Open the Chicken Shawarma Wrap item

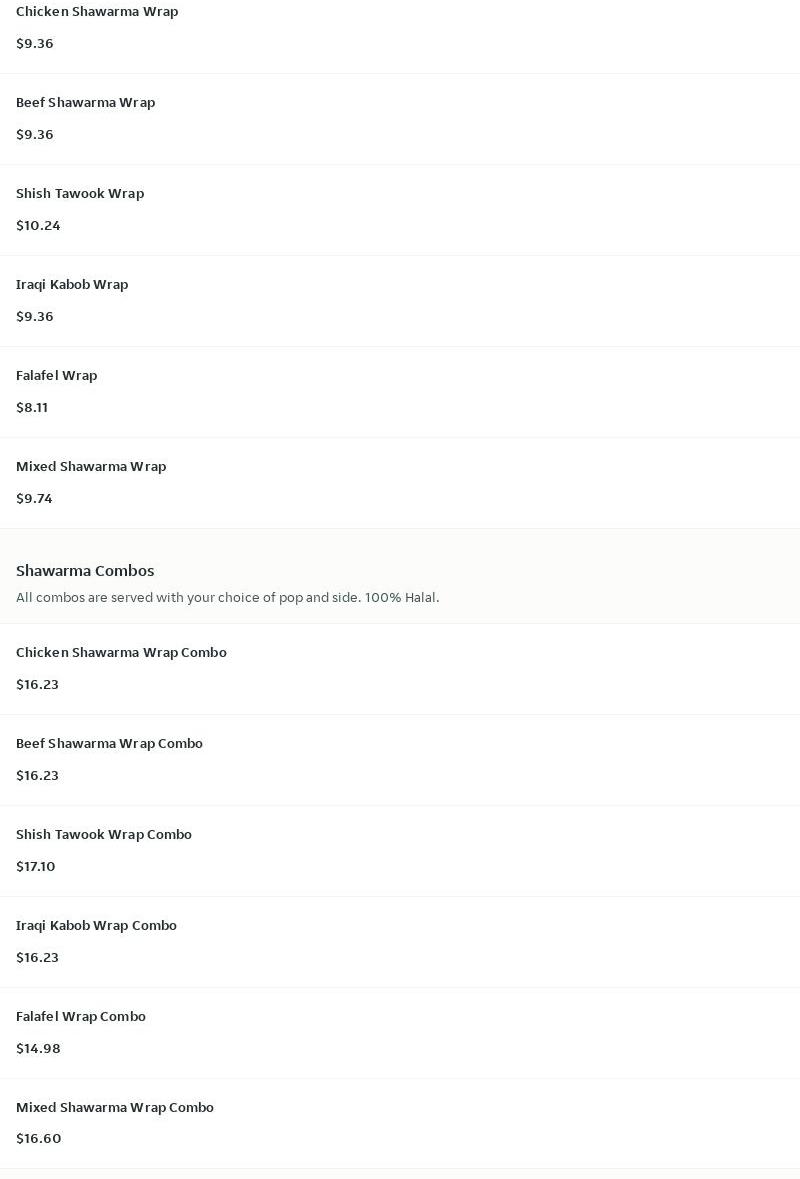pos(97,12)
